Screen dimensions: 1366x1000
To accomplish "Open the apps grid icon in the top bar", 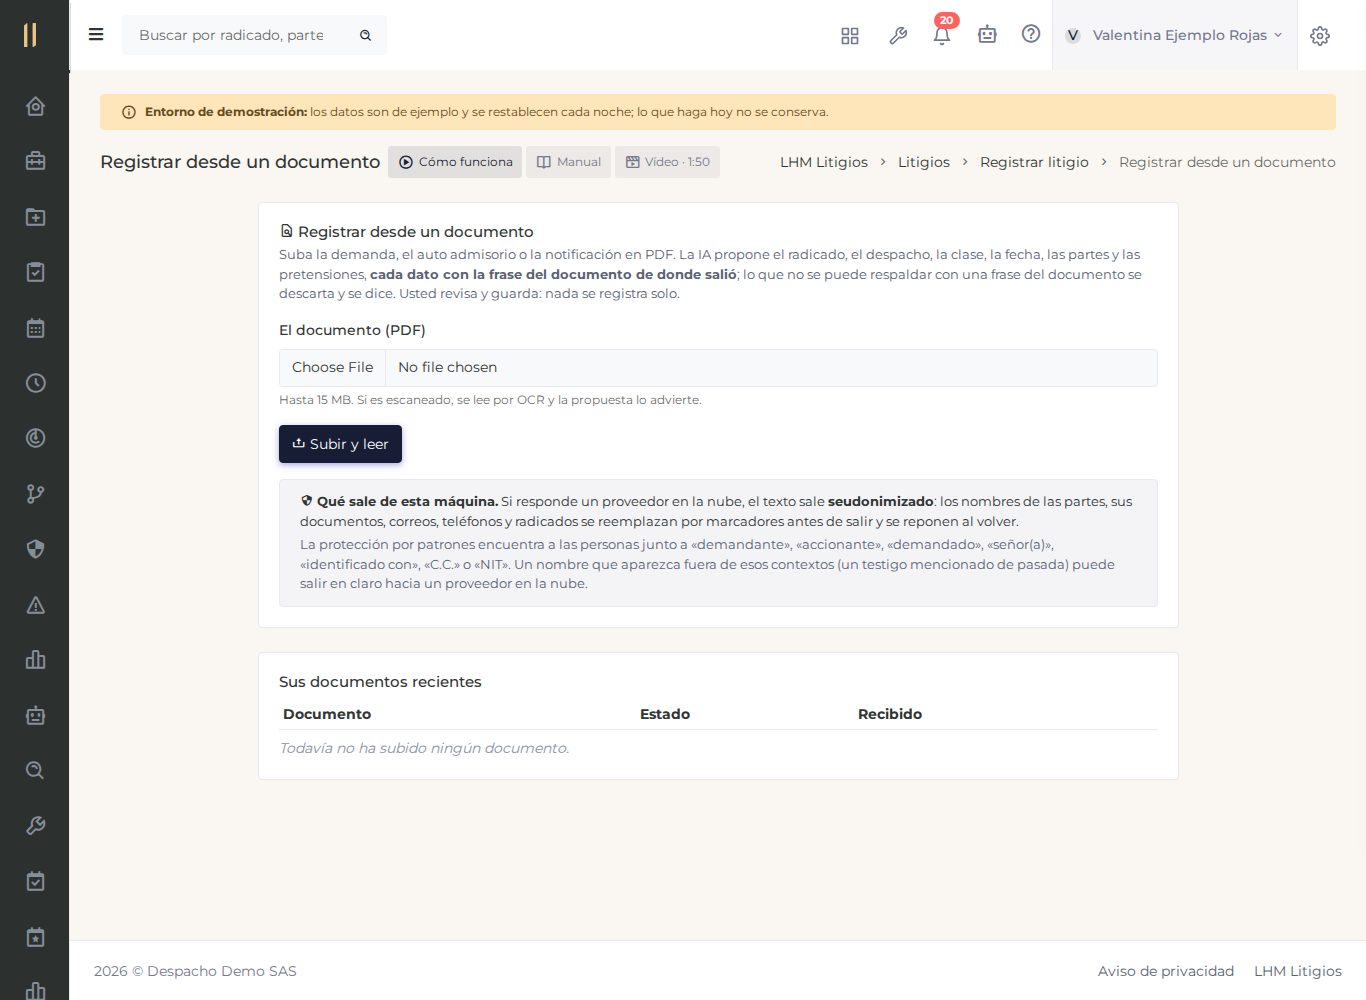I will (x=850, y=35).
